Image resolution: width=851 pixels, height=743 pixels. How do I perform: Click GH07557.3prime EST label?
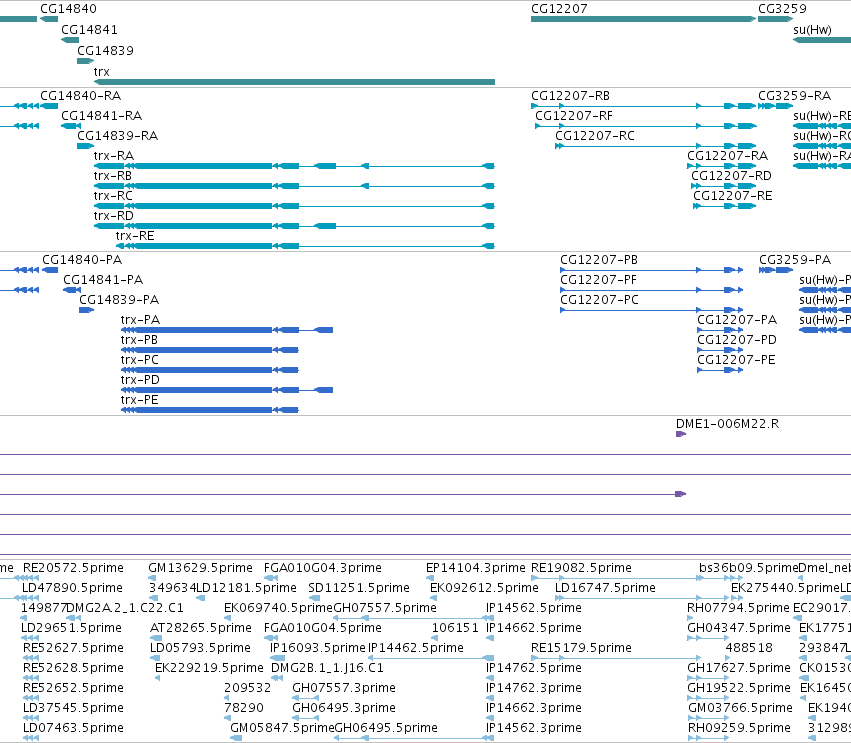click(x=344, y=689)
